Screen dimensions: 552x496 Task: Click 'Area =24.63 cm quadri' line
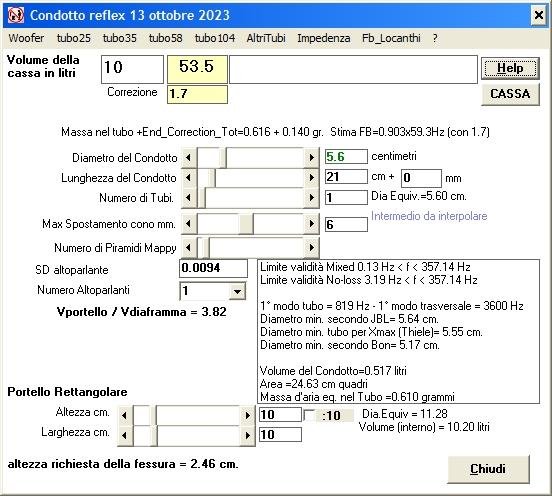tap(314, 384)
